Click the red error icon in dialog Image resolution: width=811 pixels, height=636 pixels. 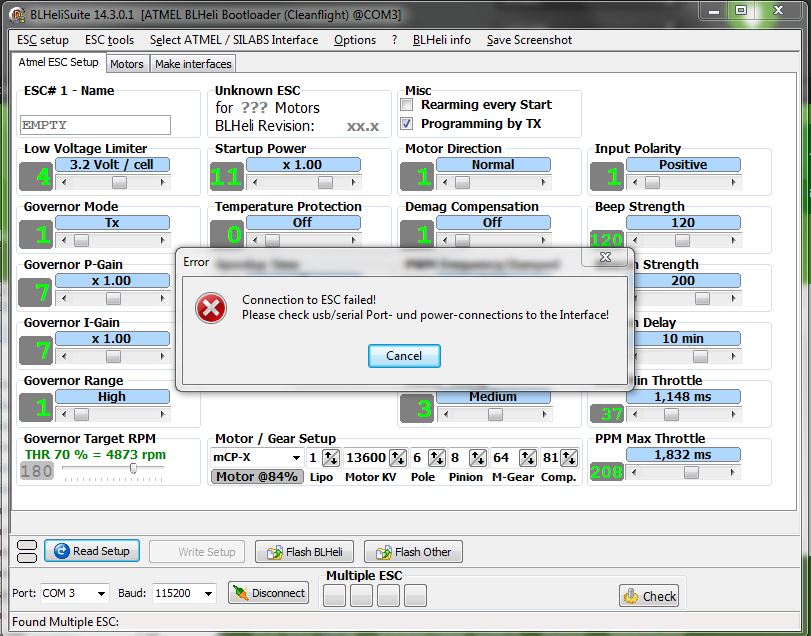click(211, 308)
